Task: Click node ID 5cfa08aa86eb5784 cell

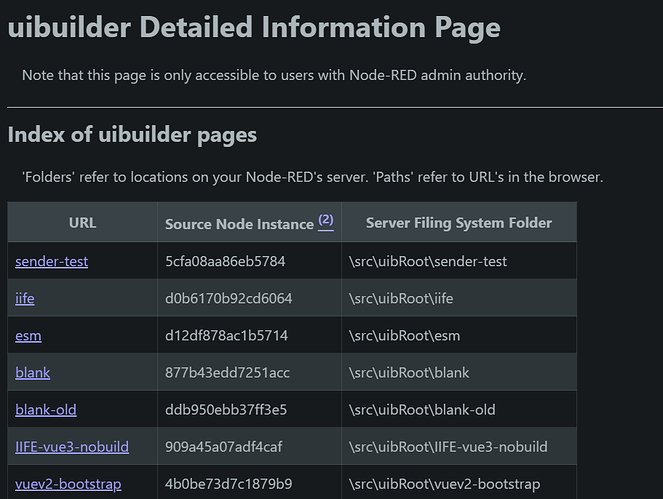Action: click(225, 261)
